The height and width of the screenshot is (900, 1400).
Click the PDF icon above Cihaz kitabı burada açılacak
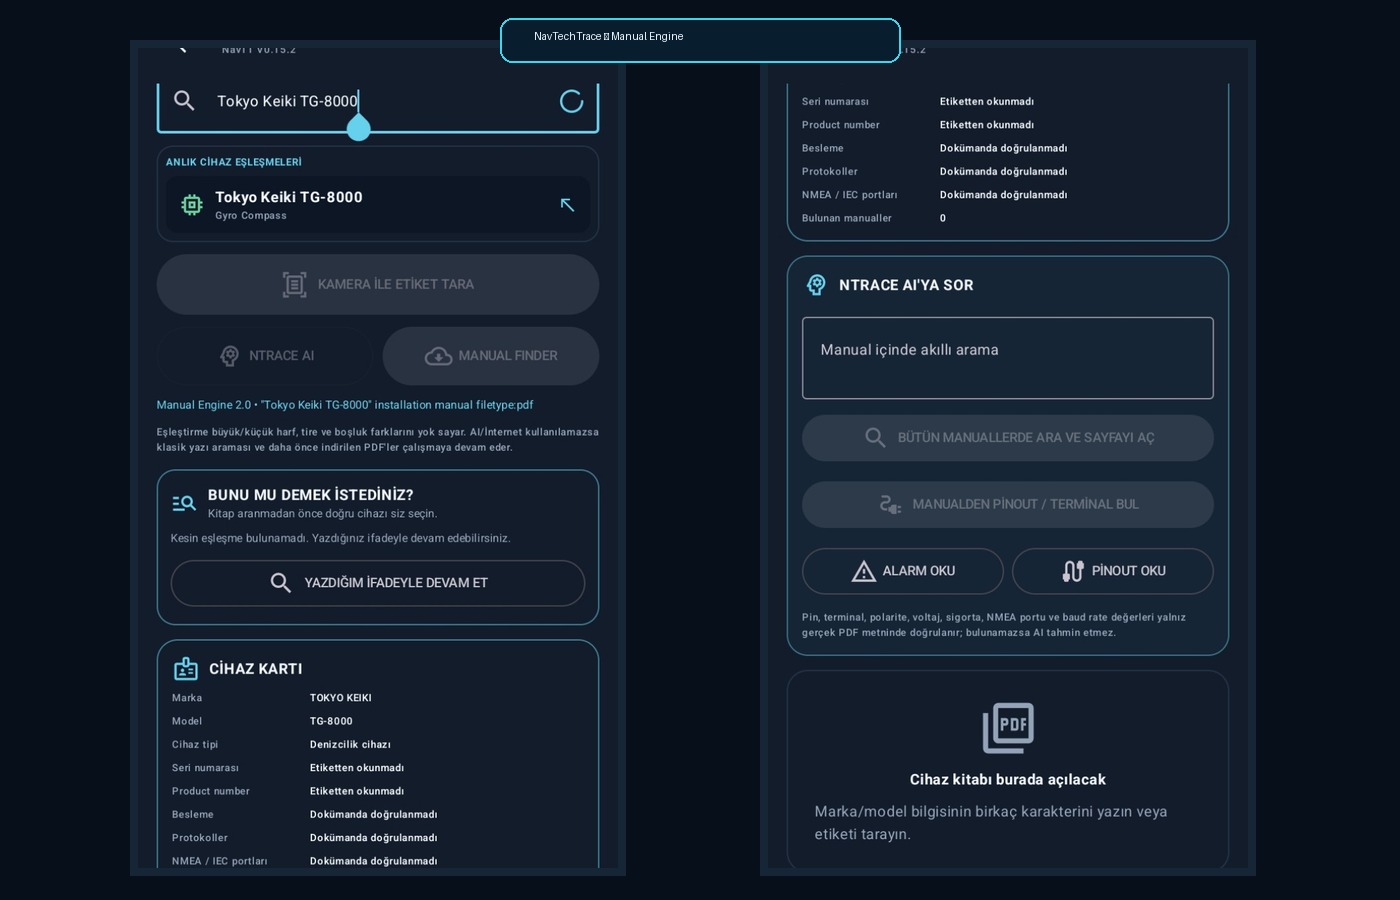pyautogui.click(x=1008, y=728)
